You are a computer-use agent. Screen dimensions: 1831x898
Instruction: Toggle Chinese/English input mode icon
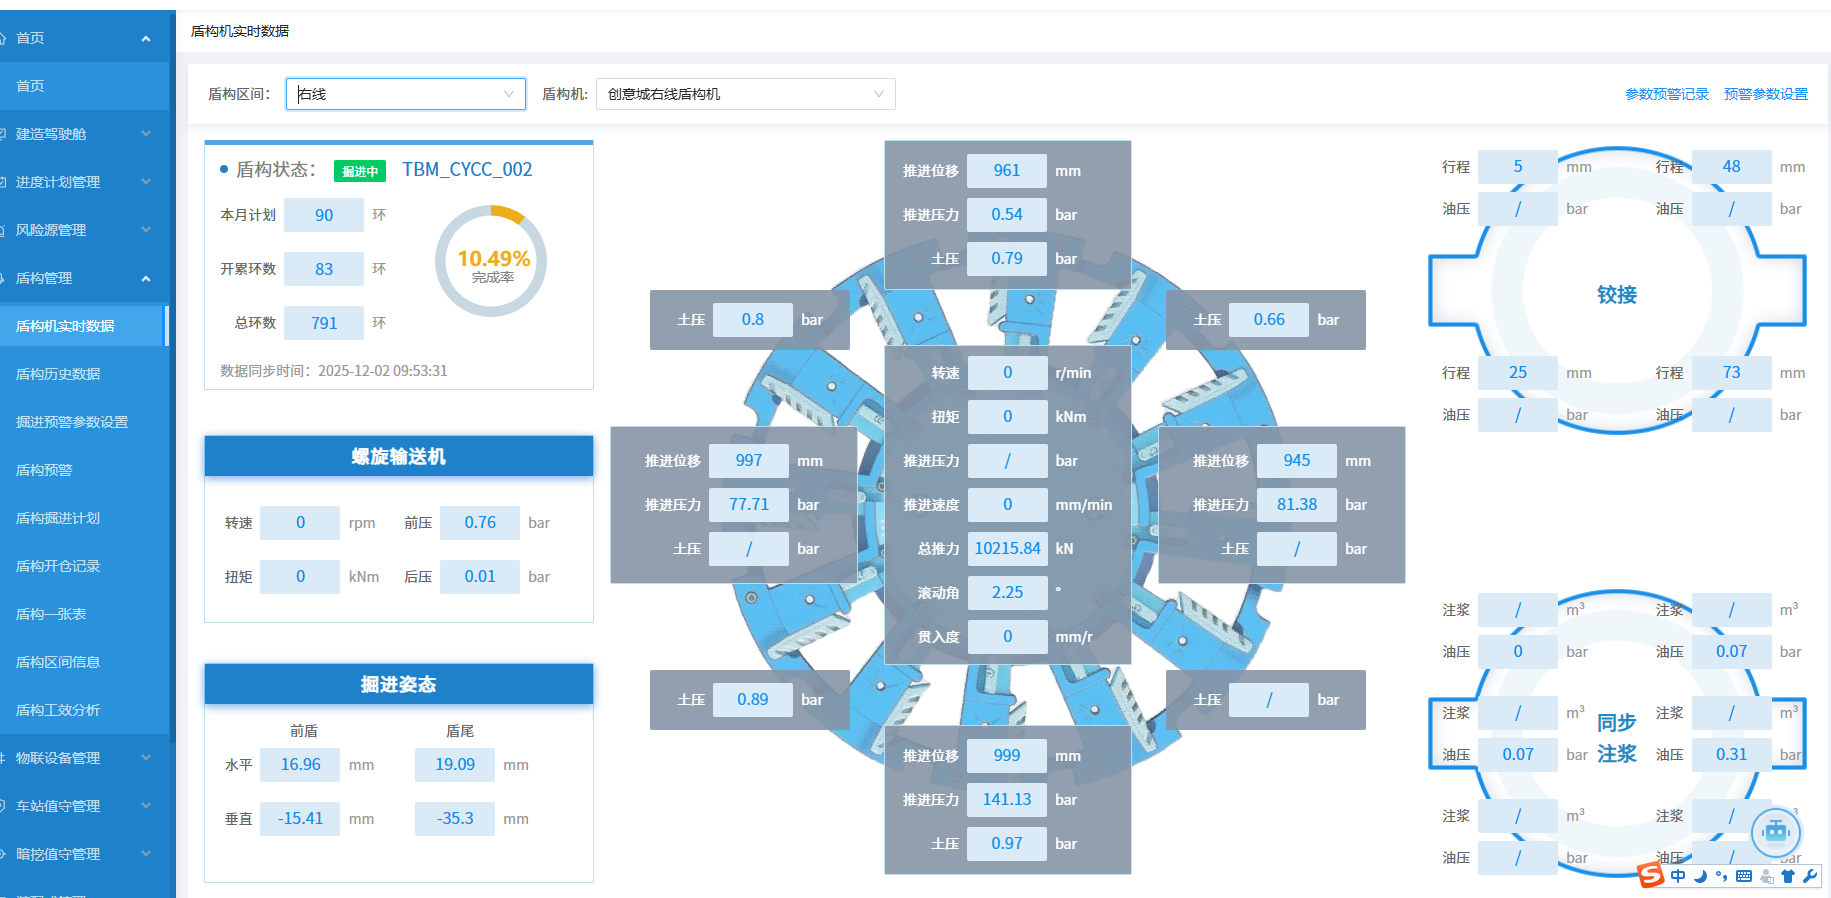tap(1678, 876)
